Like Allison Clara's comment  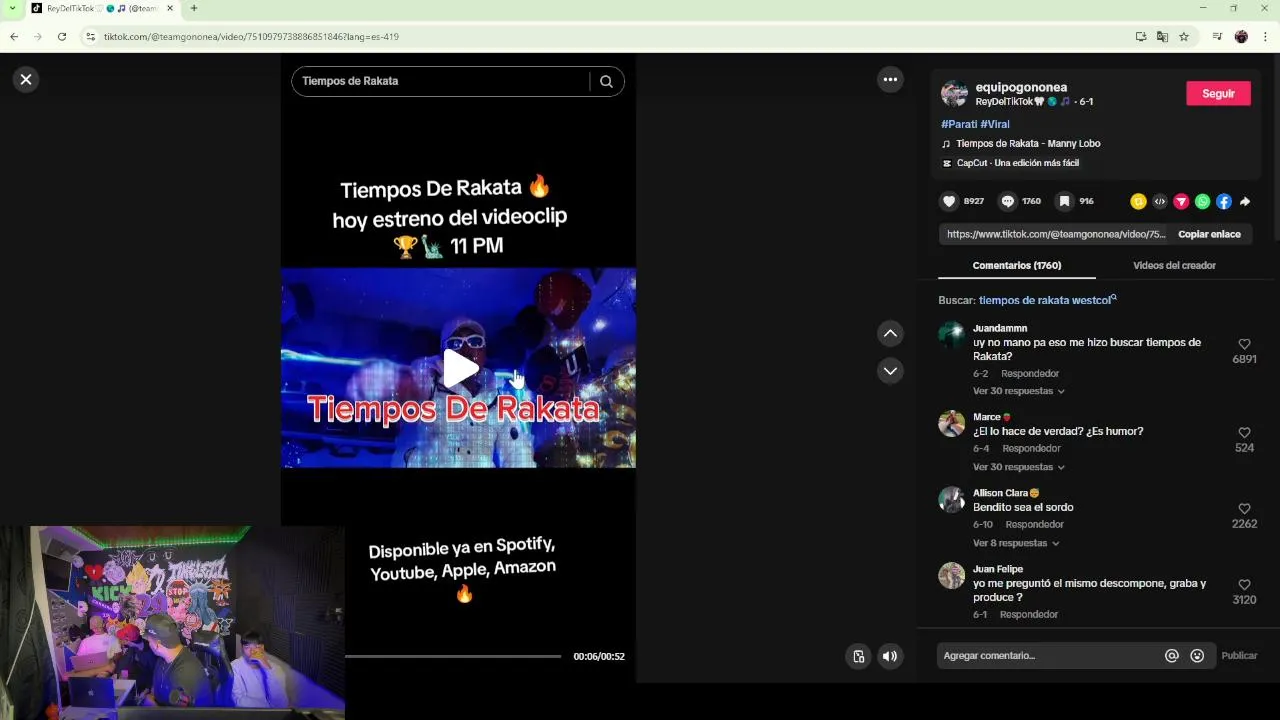tap(1244, 509)
